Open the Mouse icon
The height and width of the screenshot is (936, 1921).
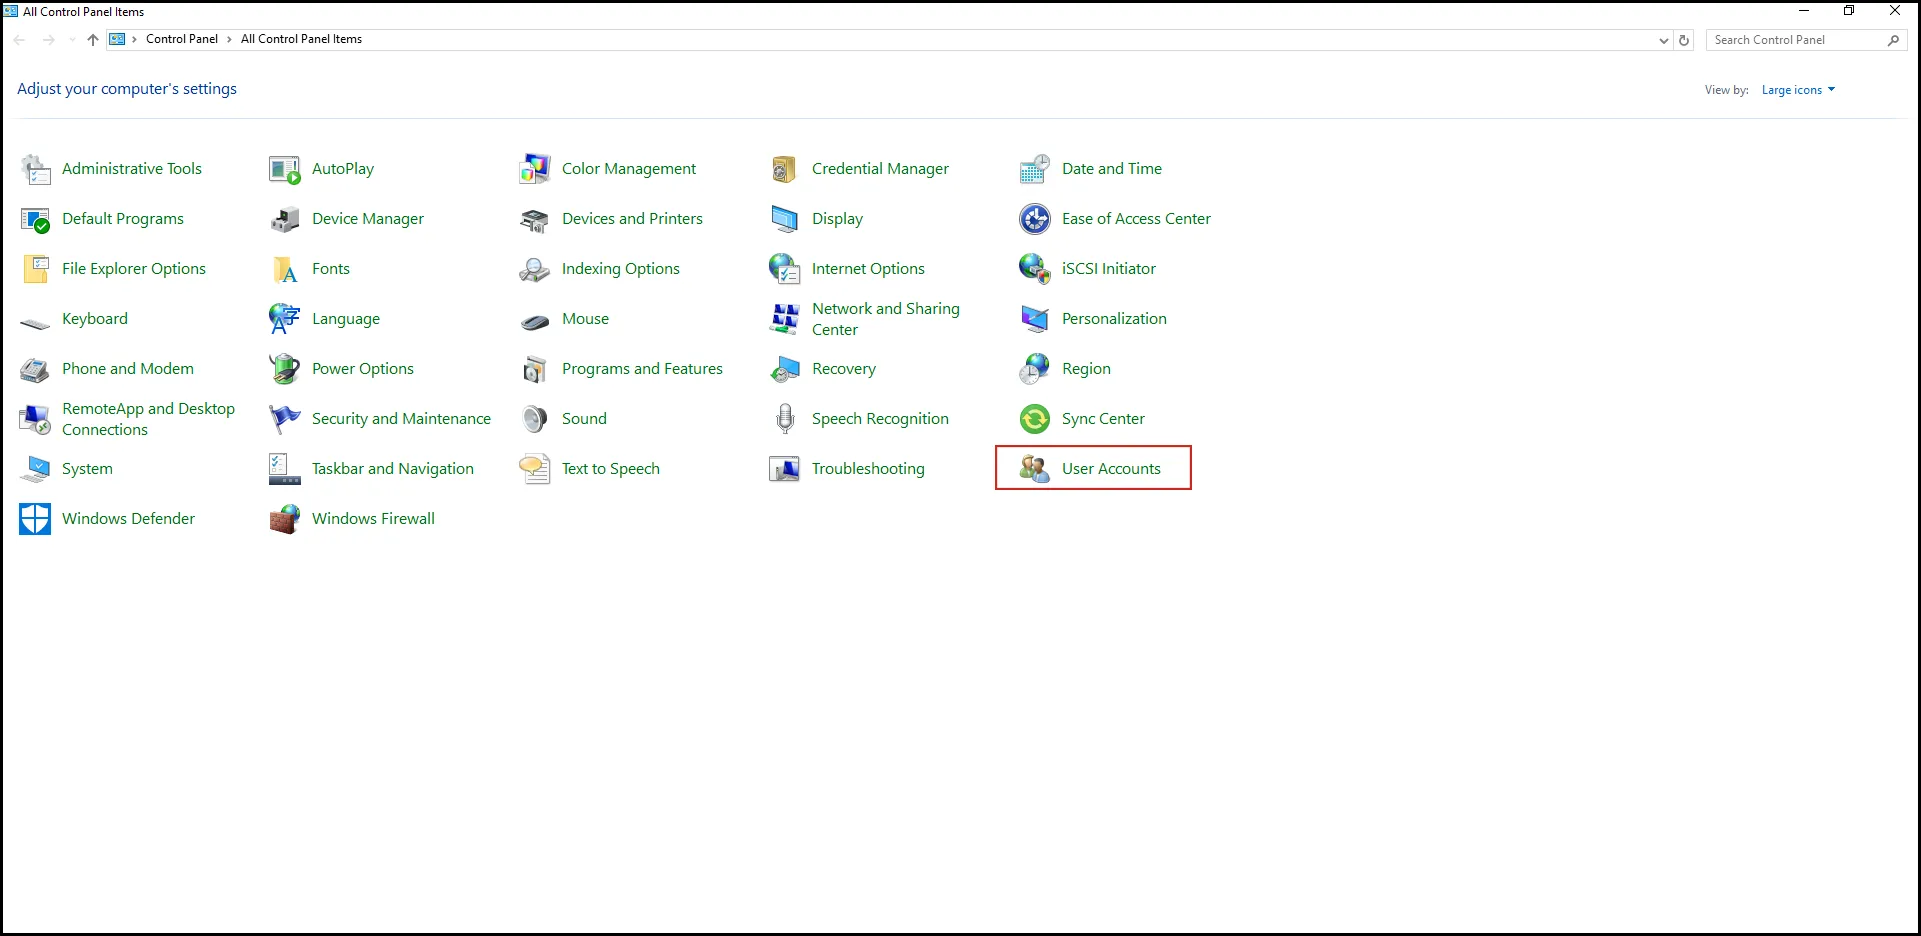[x=535, y=321]
